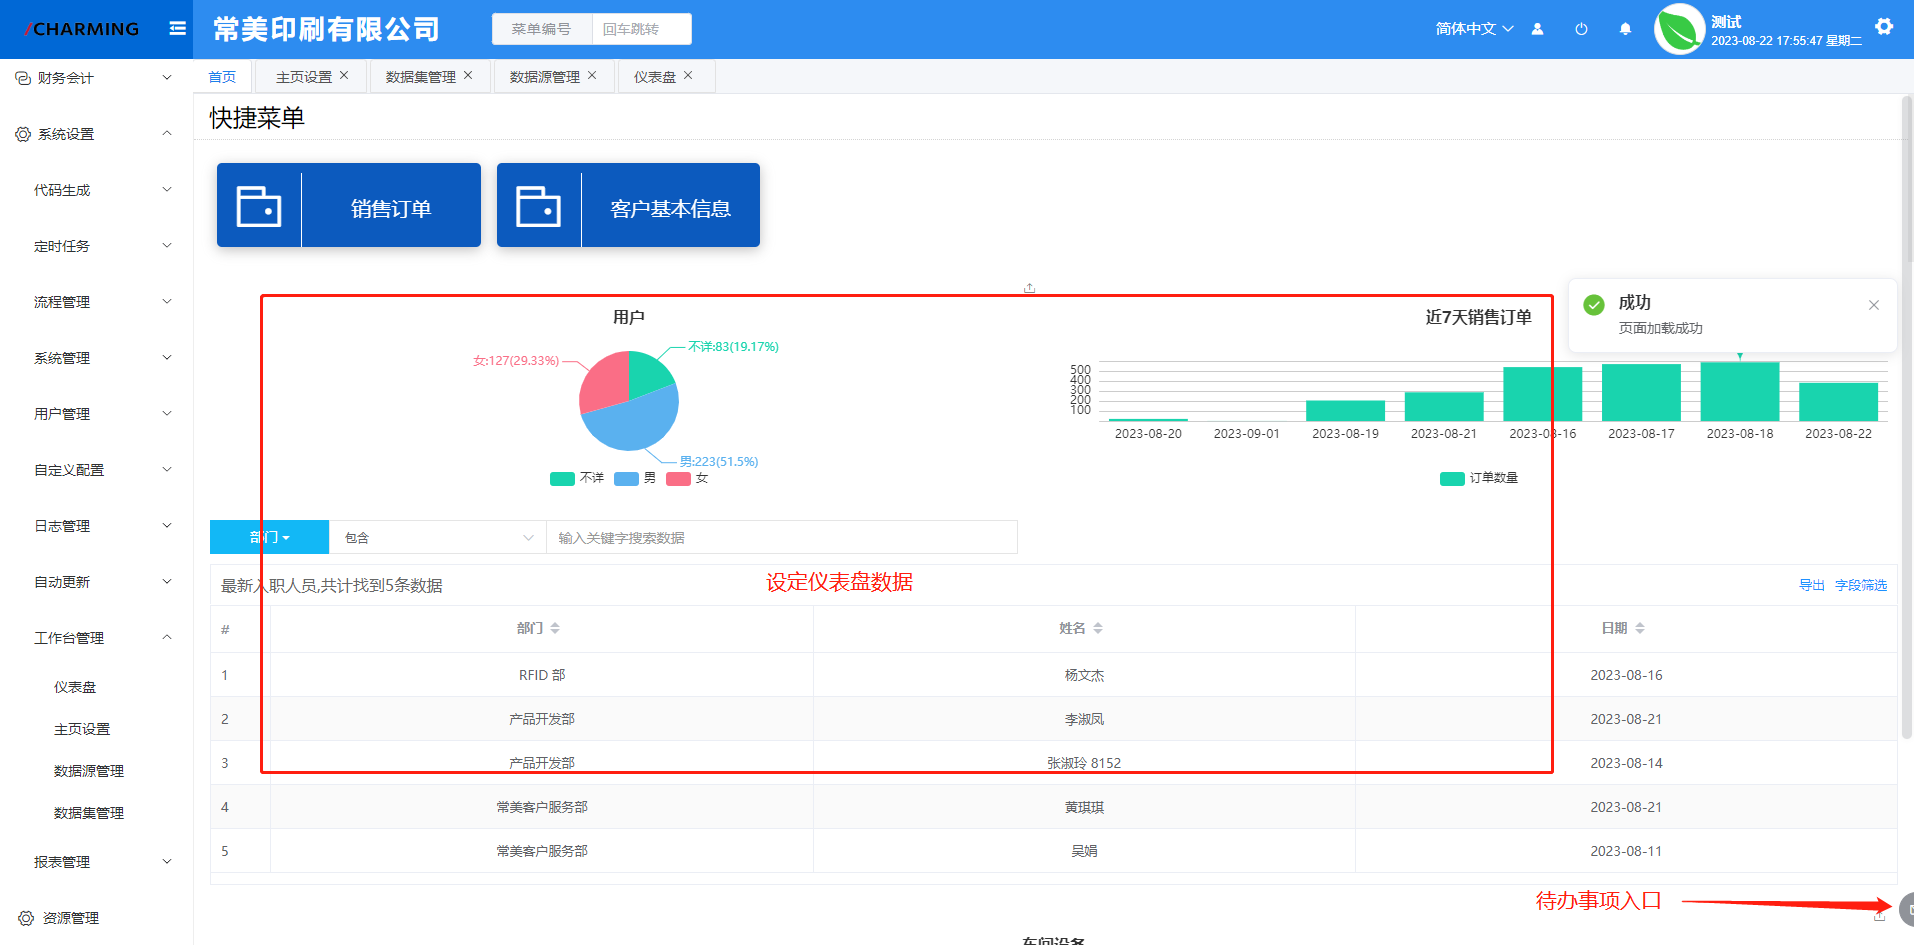Switch to the 数据集管理 tab
This screenshot has width=1914, height=945.
click(x=421, y=77)
